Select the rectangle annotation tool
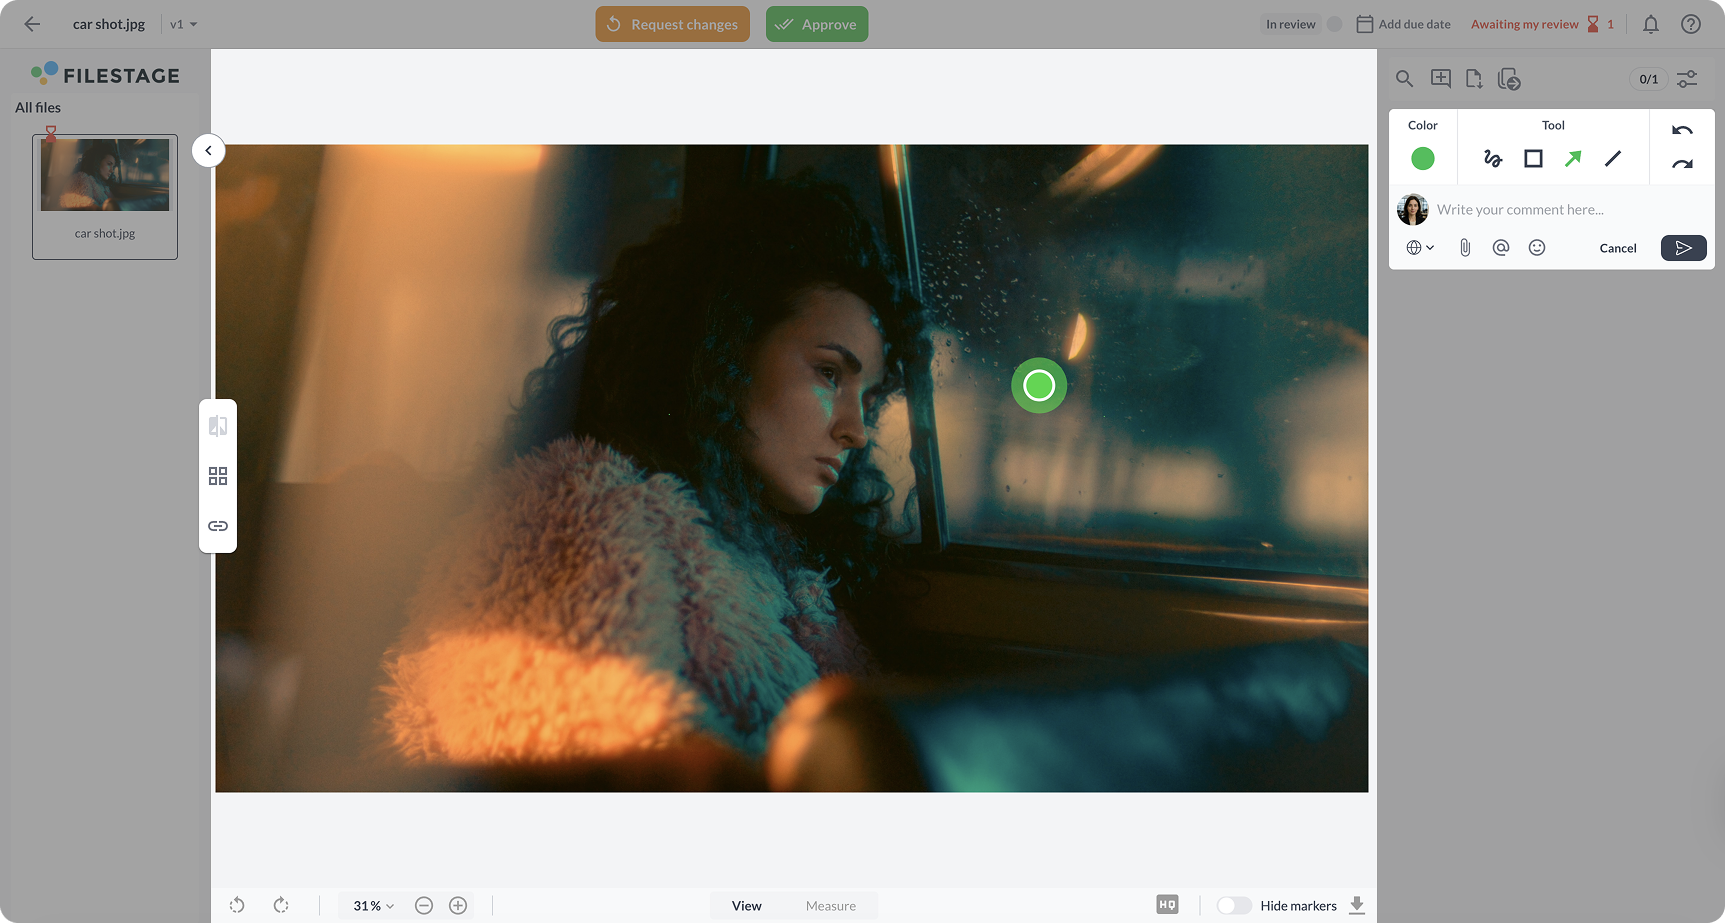Viewport: 1725px width, 923px height. click(x=1532, y=158)
